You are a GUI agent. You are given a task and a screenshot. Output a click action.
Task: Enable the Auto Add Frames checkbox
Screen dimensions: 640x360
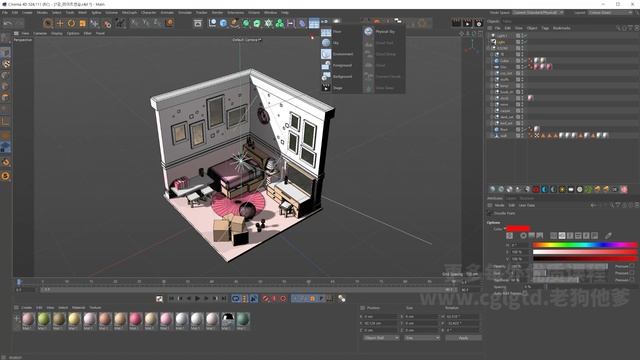(x=524, y=293)
